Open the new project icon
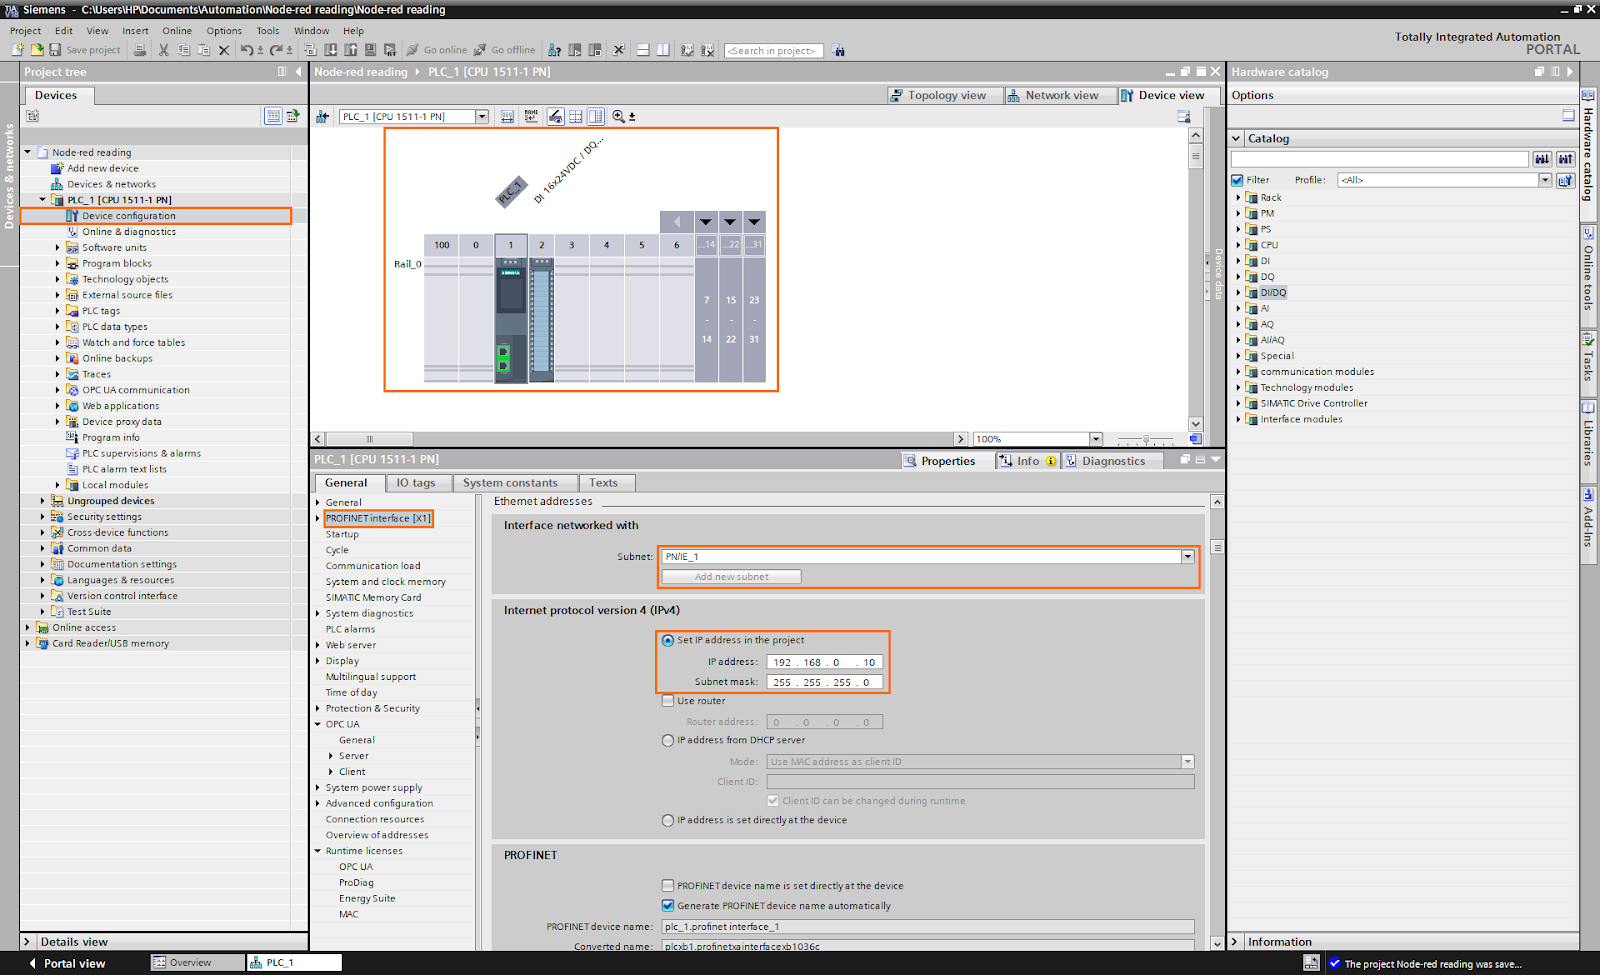The height and width of the screenshot is (975, 1600). [x=18, y=50]
